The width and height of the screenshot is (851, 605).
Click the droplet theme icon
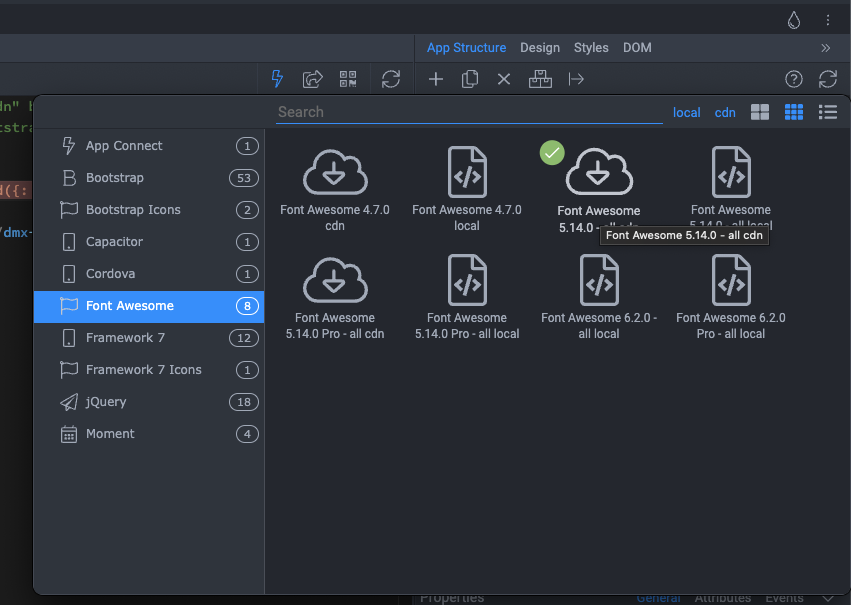[794, 20]
